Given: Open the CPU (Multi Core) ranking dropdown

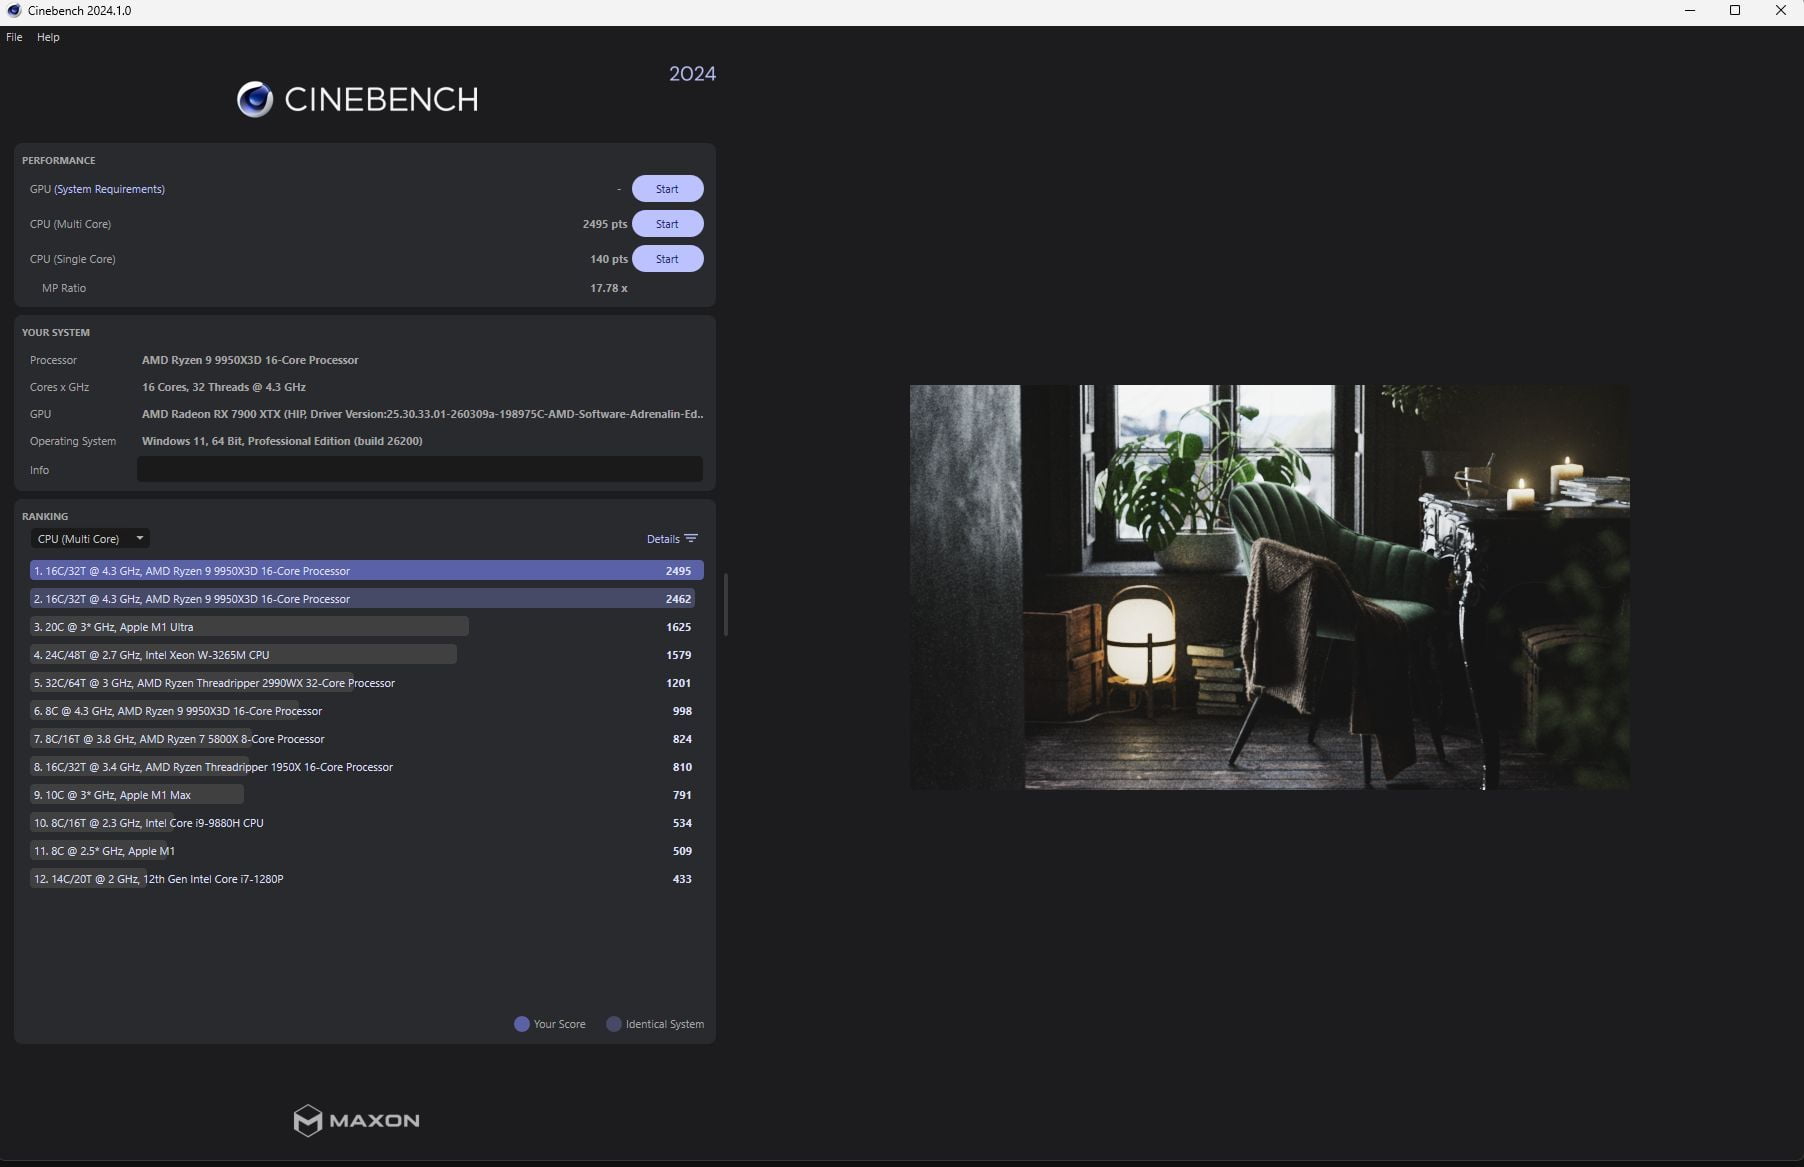Looking at the screenshot, I should click(x=90, y=539).
